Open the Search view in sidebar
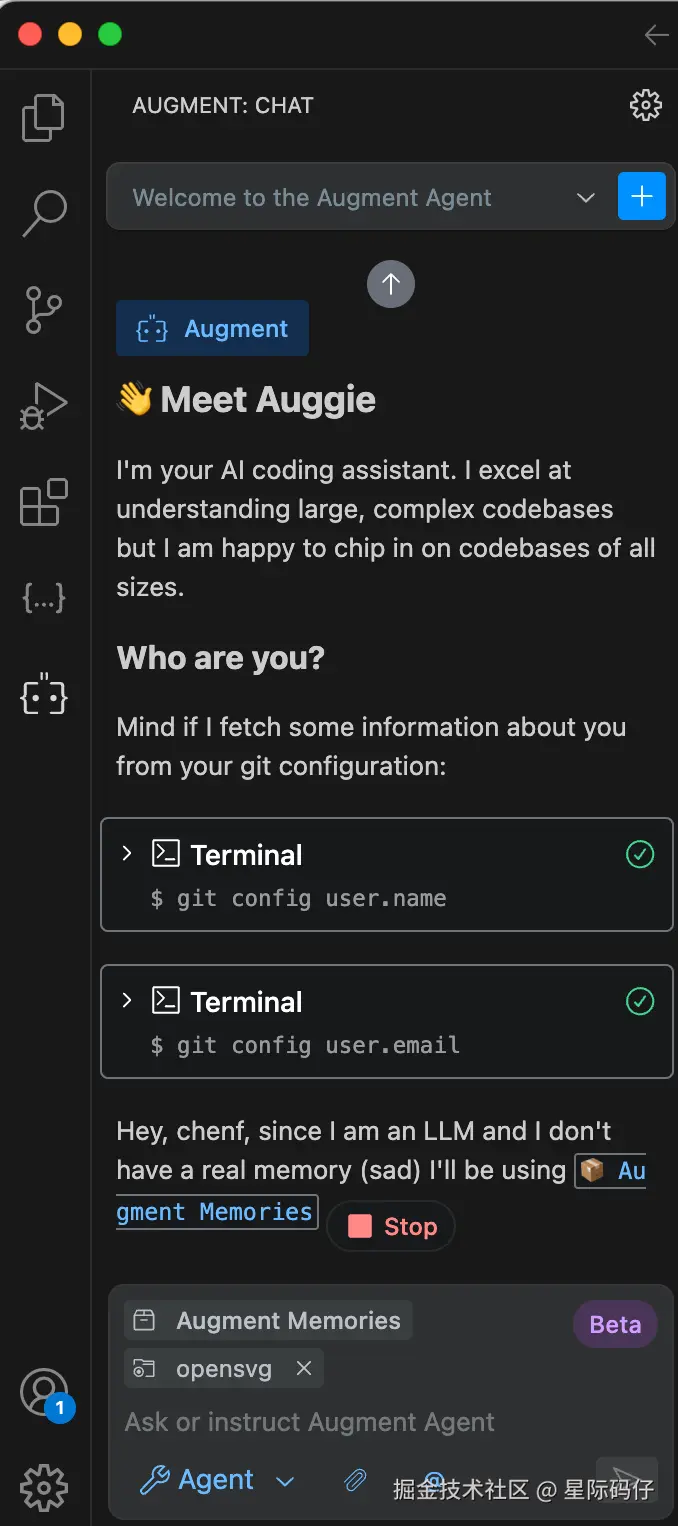 (44, 213)
